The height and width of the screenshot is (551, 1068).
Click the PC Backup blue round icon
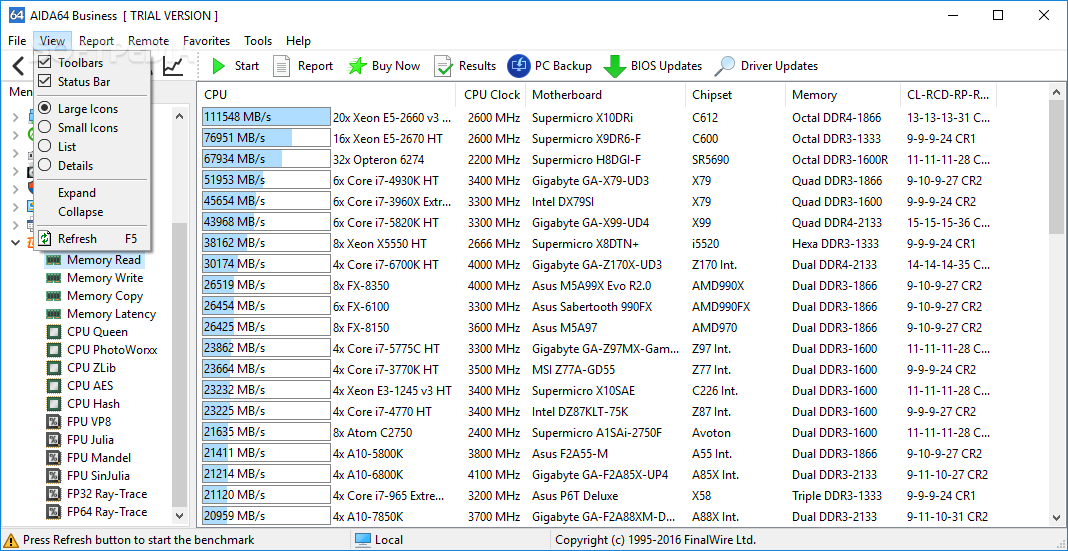pyautogui.click(x=519, y=66)
